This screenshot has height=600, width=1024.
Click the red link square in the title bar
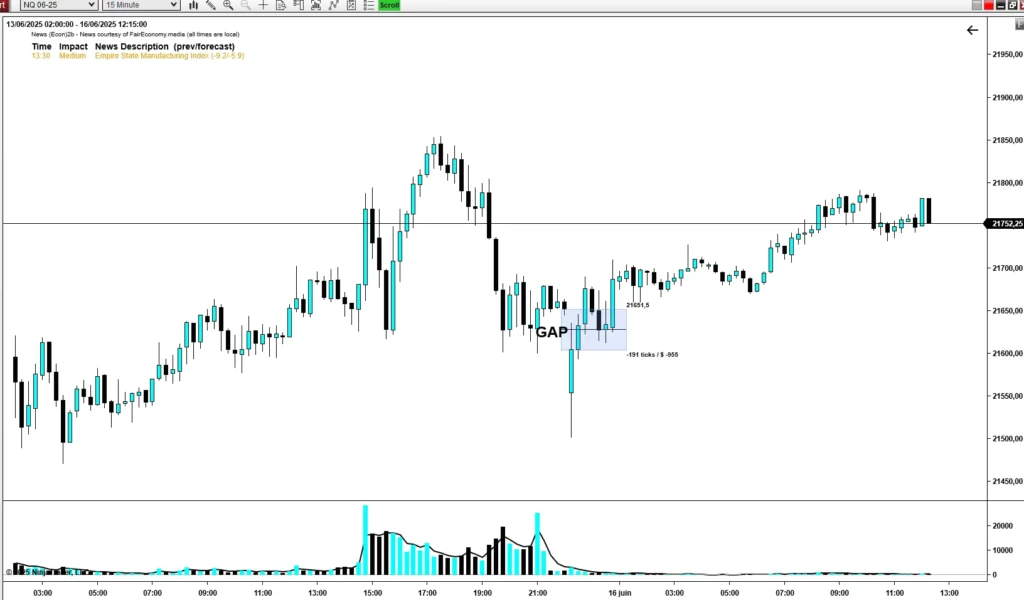pos(988,5)
